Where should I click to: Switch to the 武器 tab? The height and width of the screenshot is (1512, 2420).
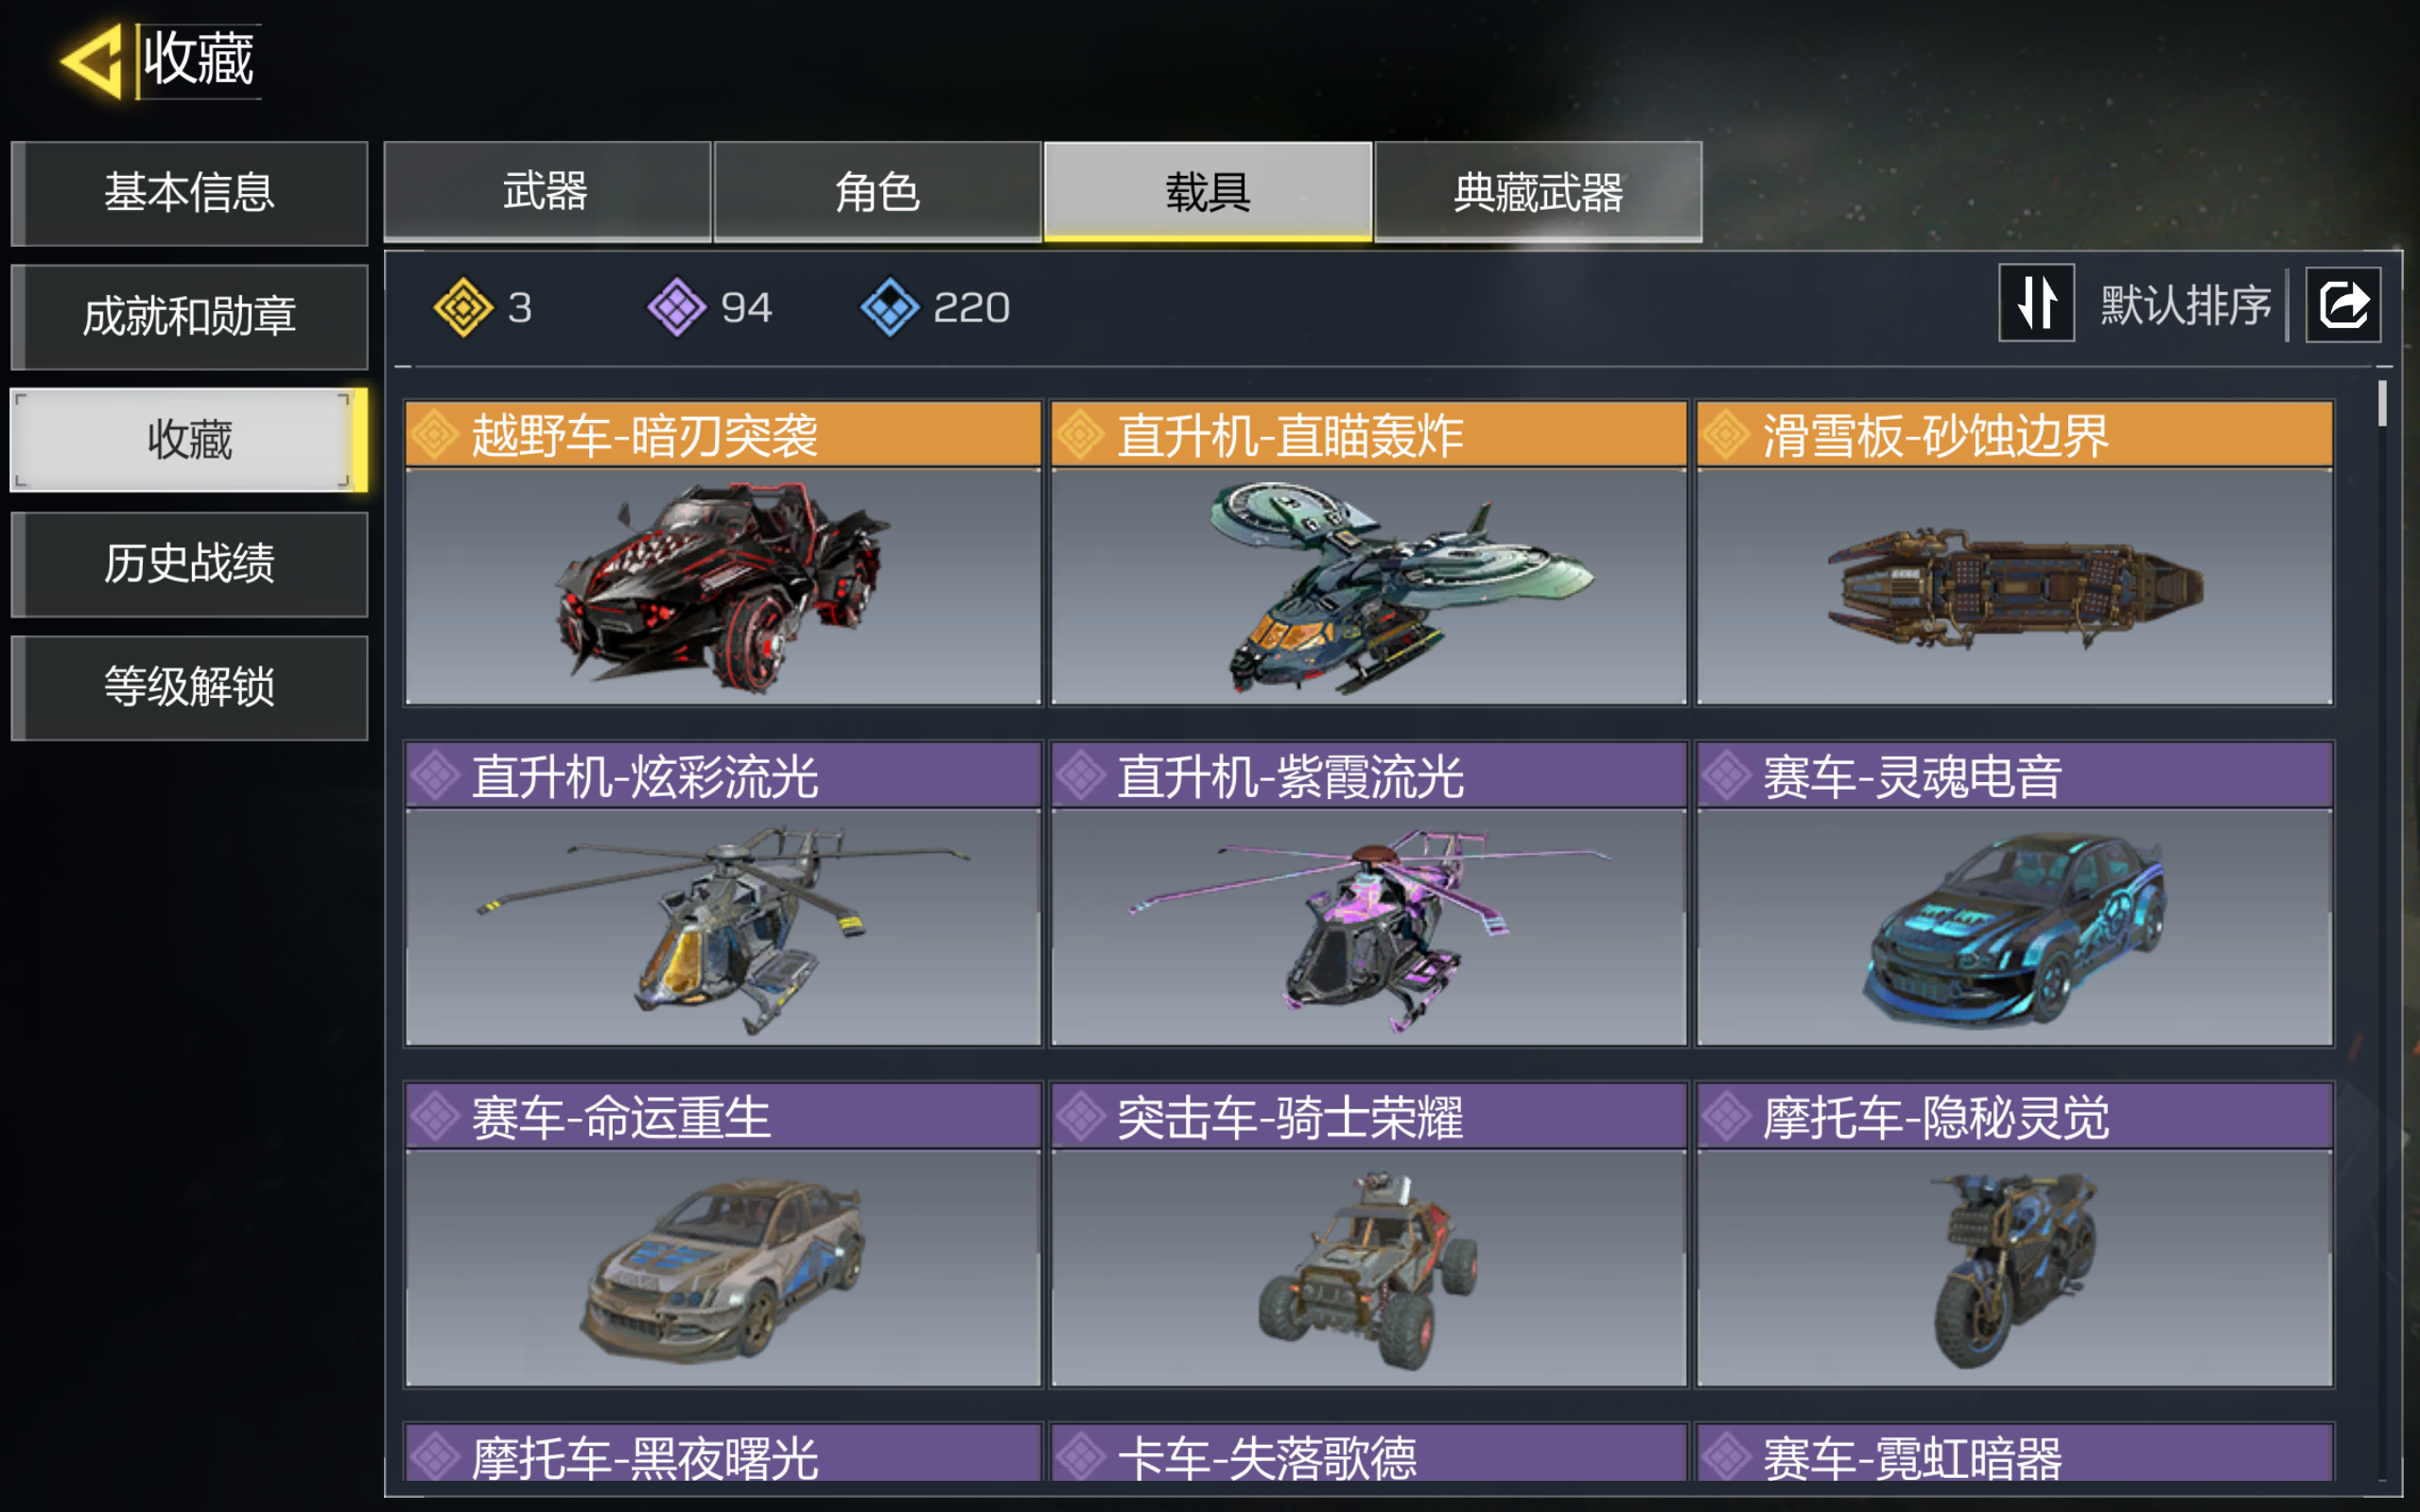[x=547, y=191]
